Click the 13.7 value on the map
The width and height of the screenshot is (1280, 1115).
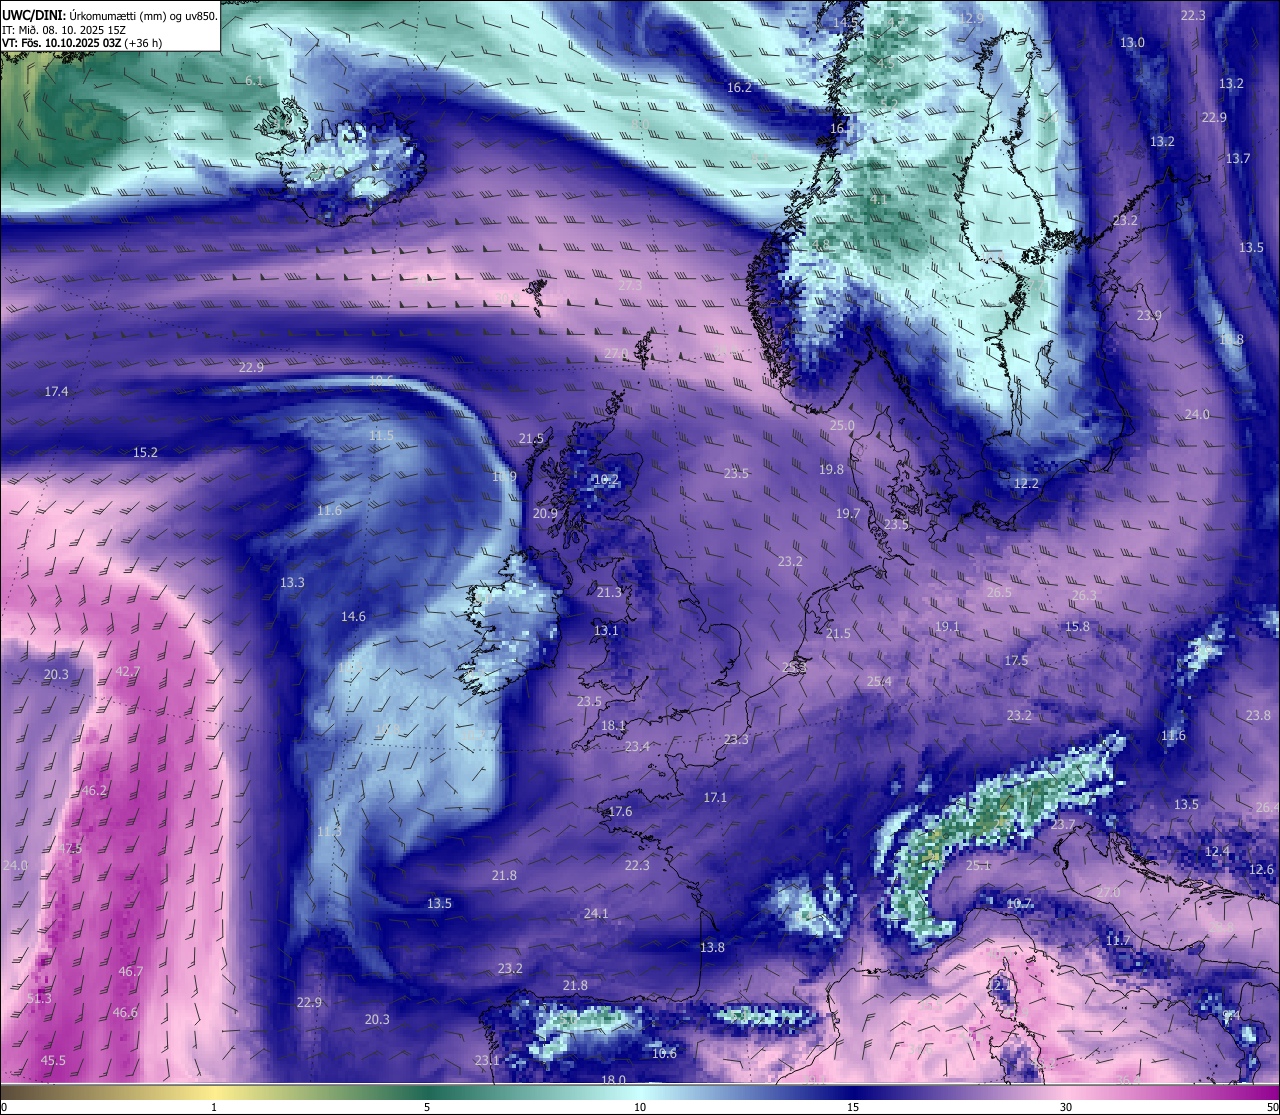click(x=1238, y=158)
